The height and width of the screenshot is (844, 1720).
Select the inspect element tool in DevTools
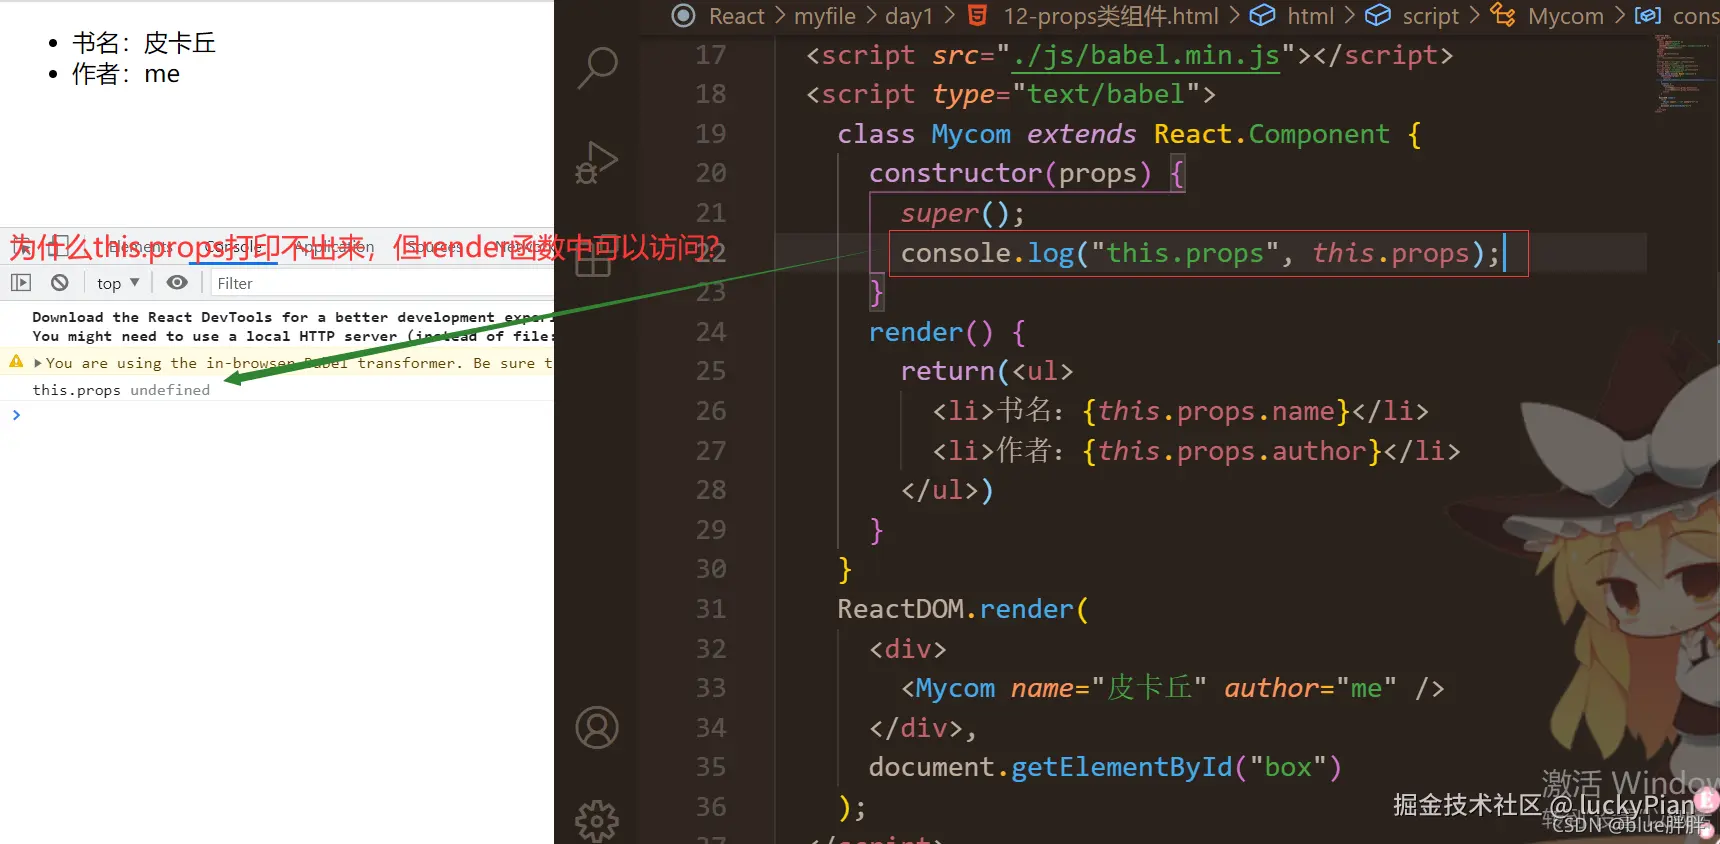click(x=24, y=246)
